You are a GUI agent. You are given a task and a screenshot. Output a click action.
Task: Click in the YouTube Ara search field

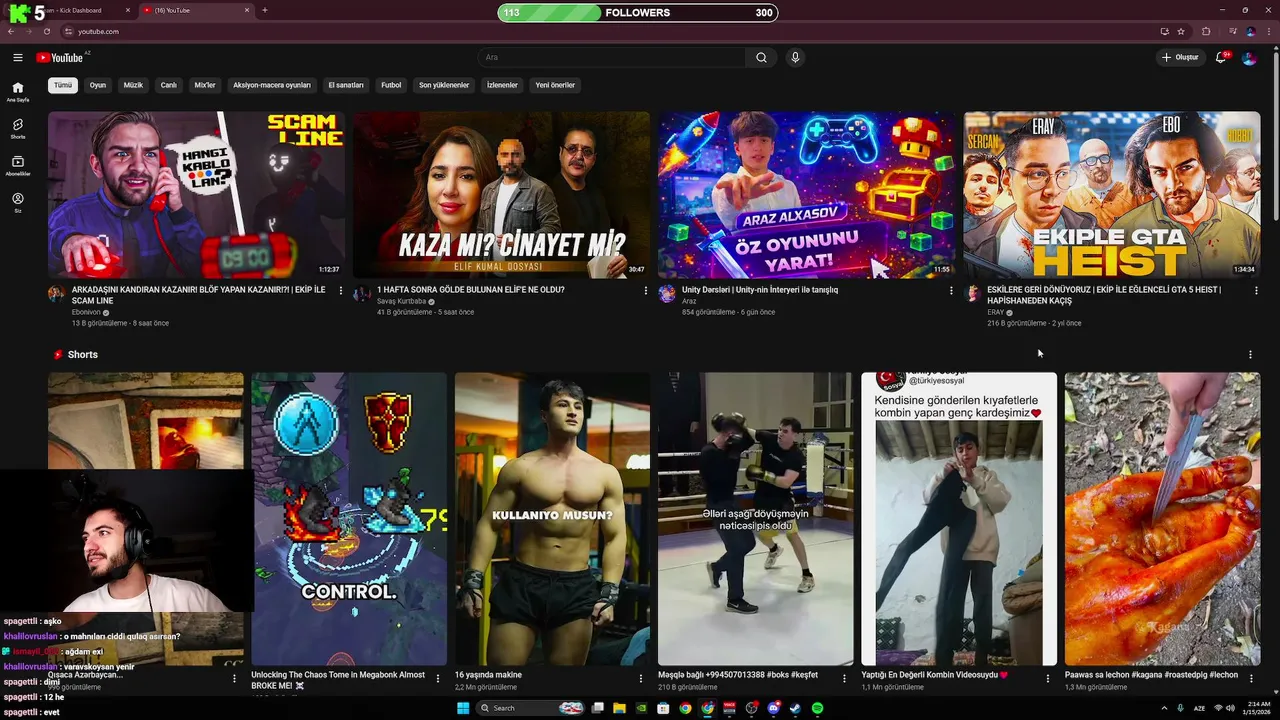point(611,57)
